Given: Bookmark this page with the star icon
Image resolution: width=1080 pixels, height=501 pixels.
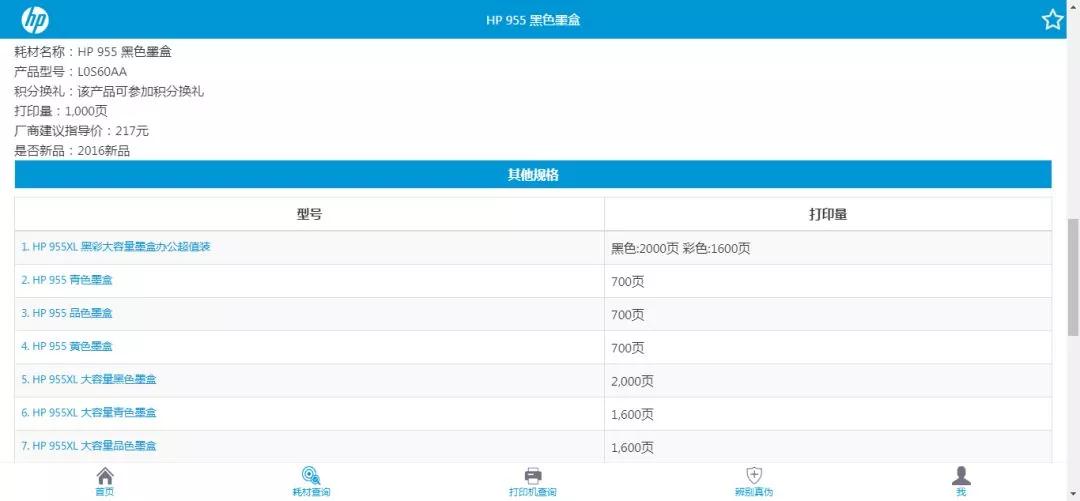Looking at the screenshot, I should [1052, 20].
